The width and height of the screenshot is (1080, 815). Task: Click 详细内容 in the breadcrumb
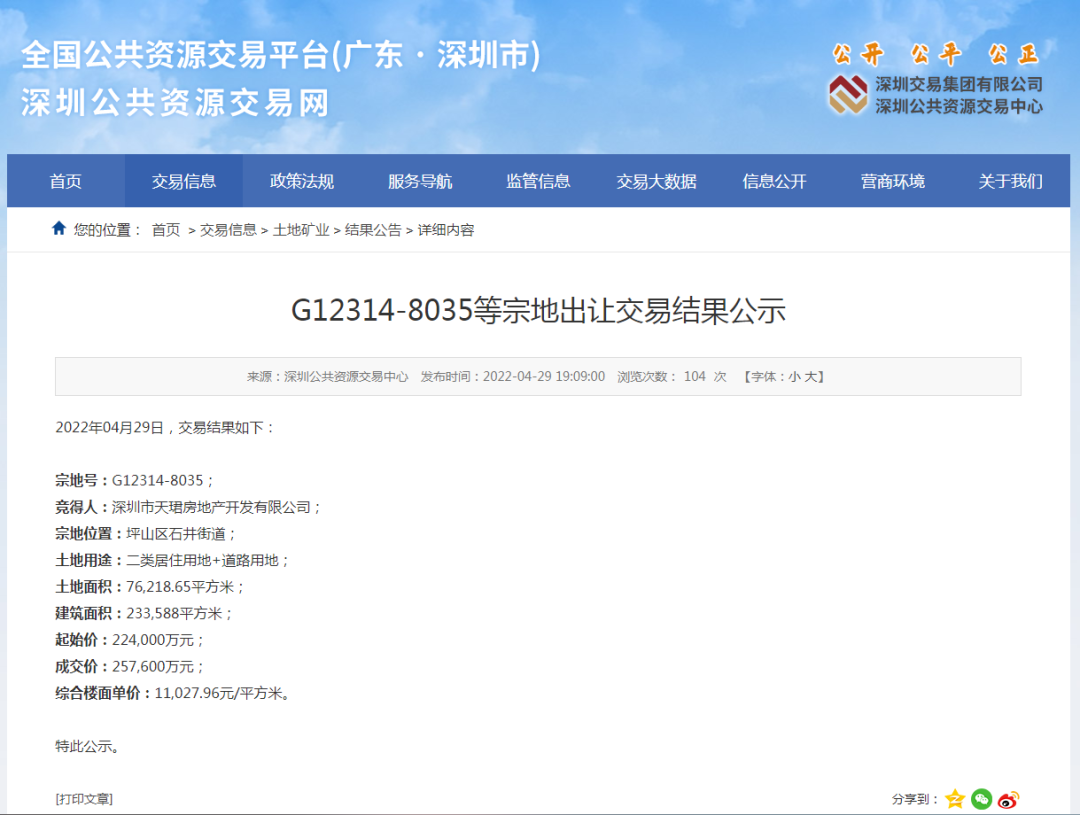click(x=446, y=230)
